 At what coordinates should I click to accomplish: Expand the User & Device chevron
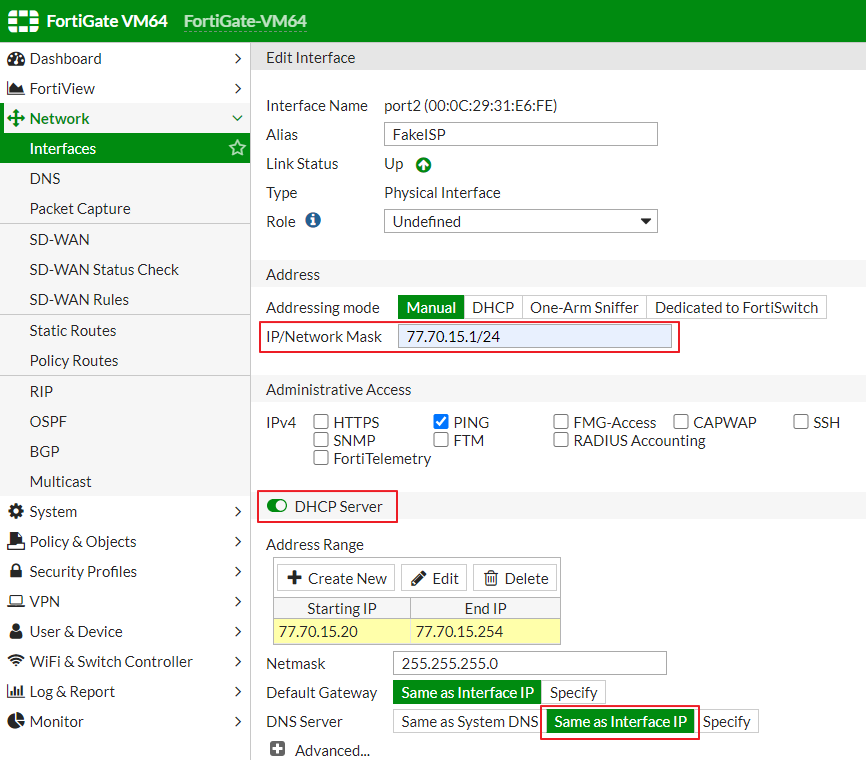[238, 631]
